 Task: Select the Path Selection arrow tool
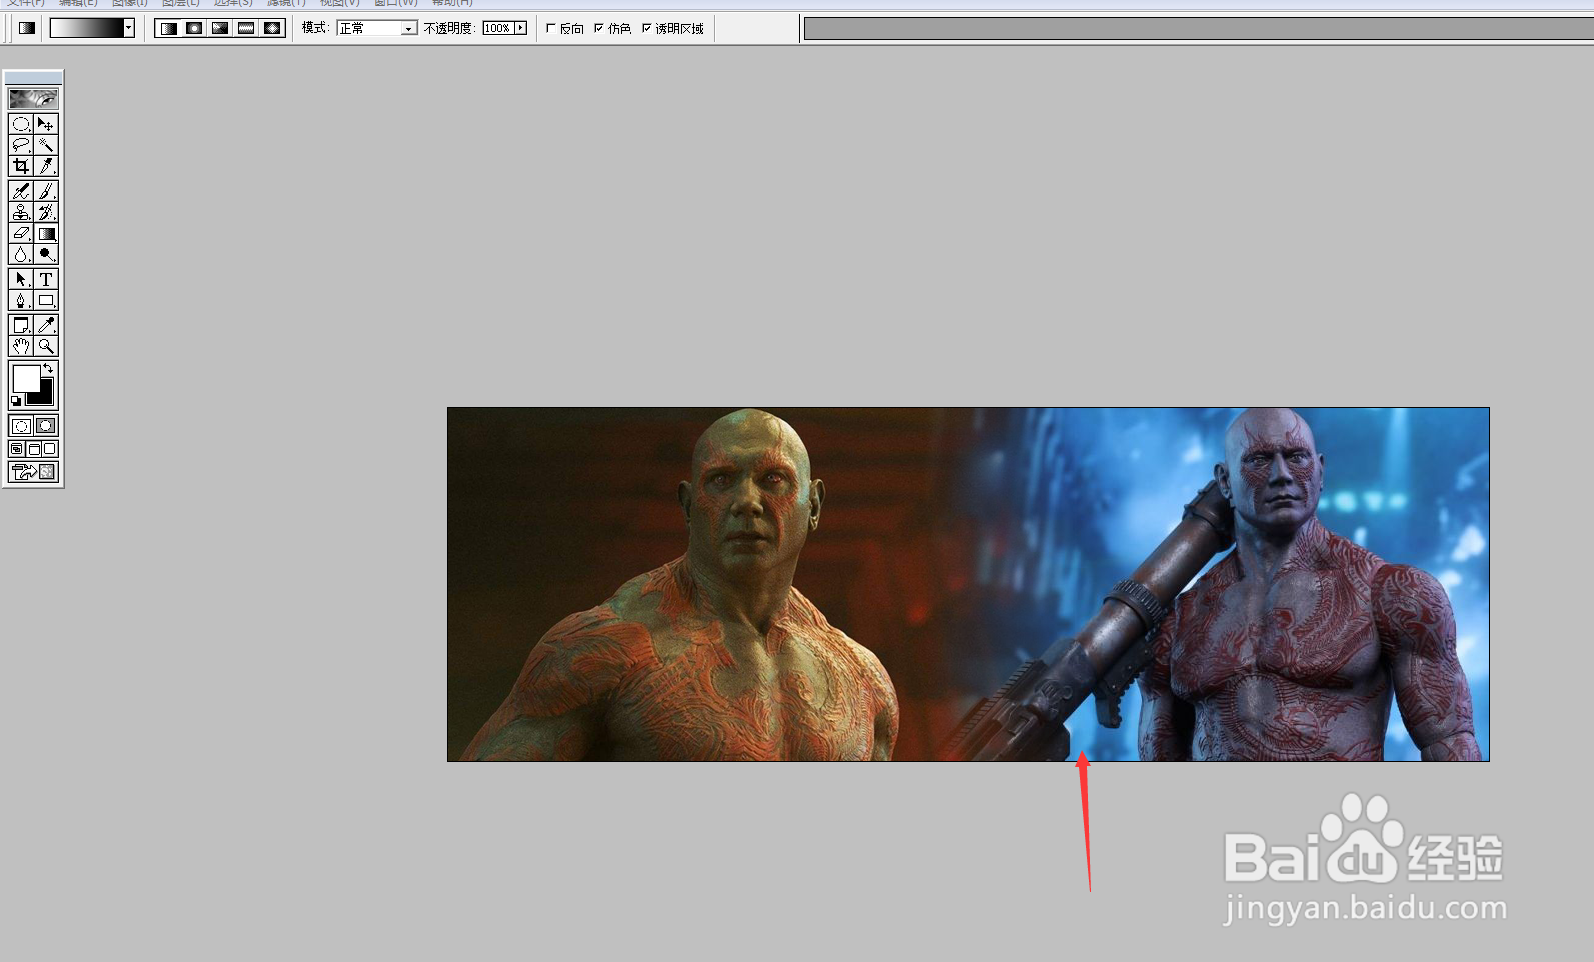pos(21,279)
